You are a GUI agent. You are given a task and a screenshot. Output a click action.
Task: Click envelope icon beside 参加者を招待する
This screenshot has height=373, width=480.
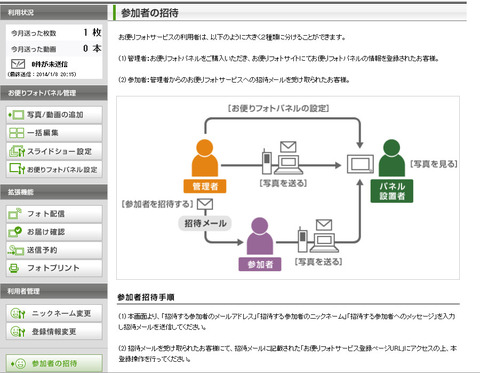pos(205,204)
